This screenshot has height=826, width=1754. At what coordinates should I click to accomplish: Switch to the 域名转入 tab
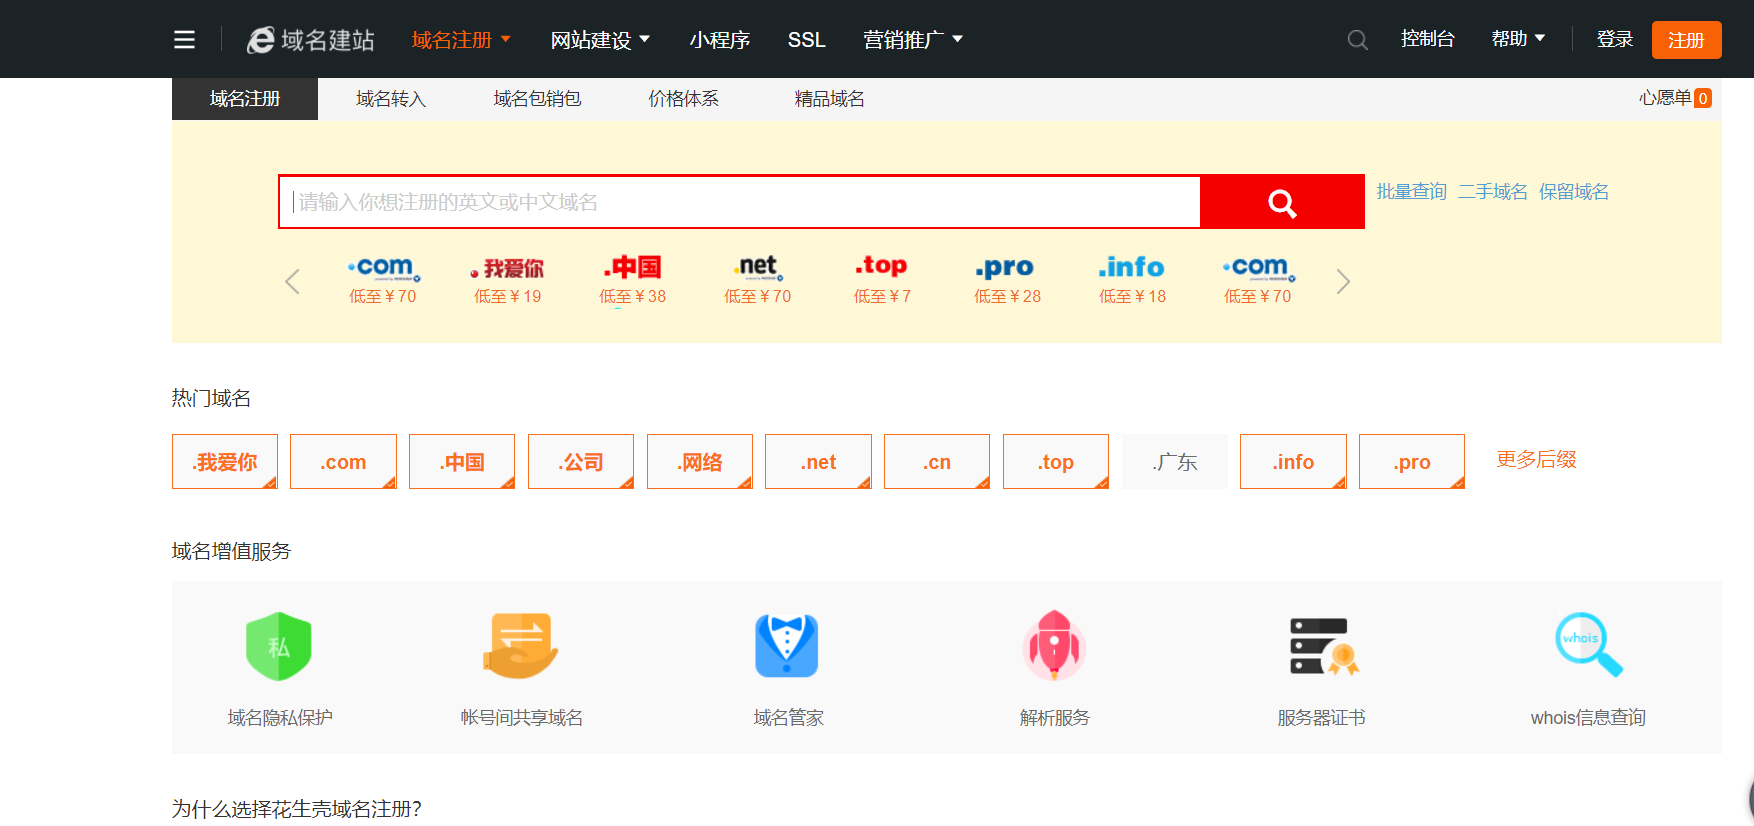[391, 99]
